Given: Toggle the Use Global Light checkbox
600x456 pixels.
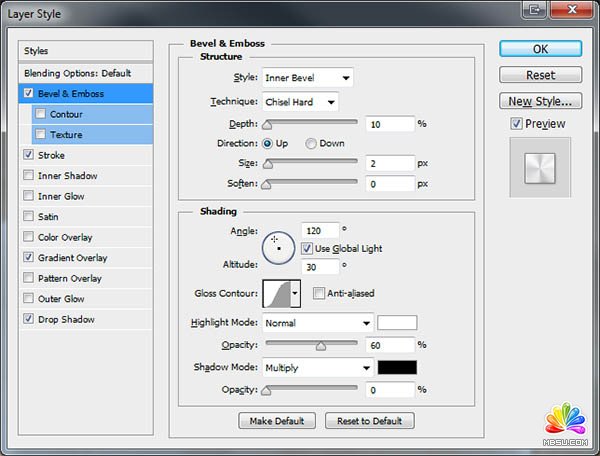Looking at the screenshot, I should (308, 248).
